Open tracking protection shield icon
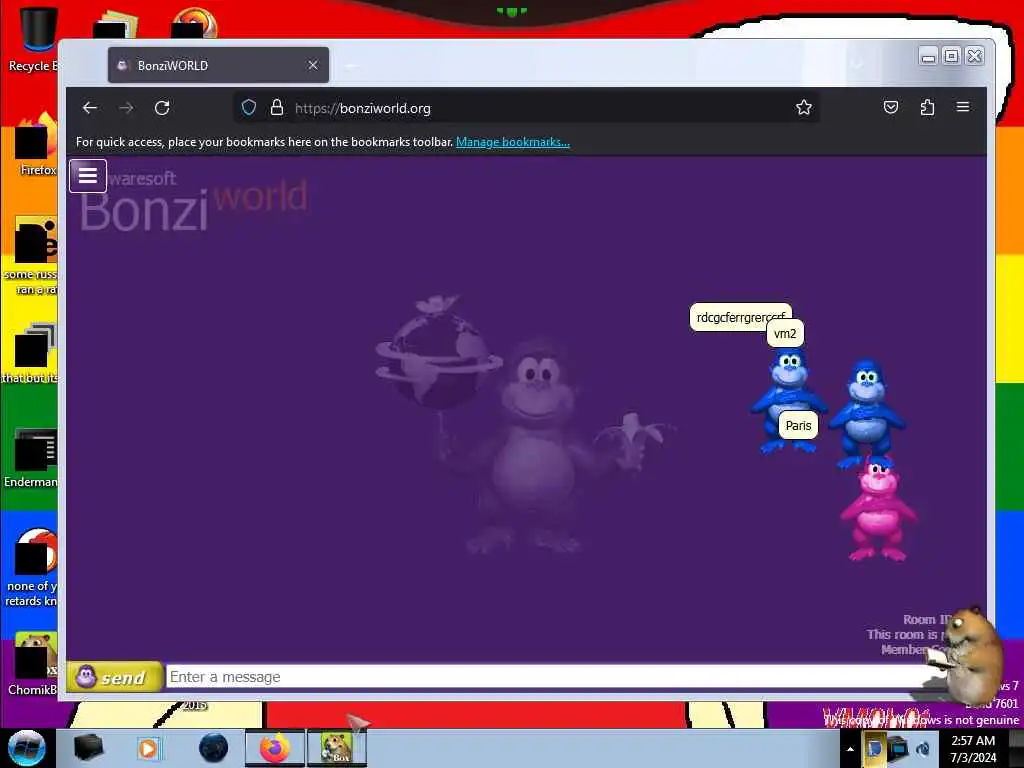Viewport: 1024px width, 768px height. click(x=249, y=108)
